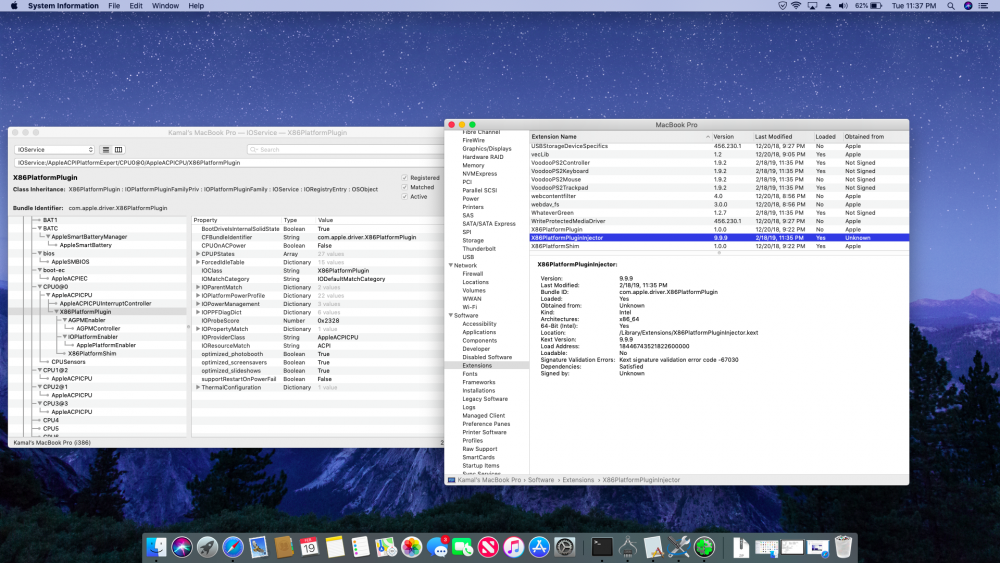Screen dimensions: 1000x563
Task: Open the System Information app menu
Action: pos(63,6)
